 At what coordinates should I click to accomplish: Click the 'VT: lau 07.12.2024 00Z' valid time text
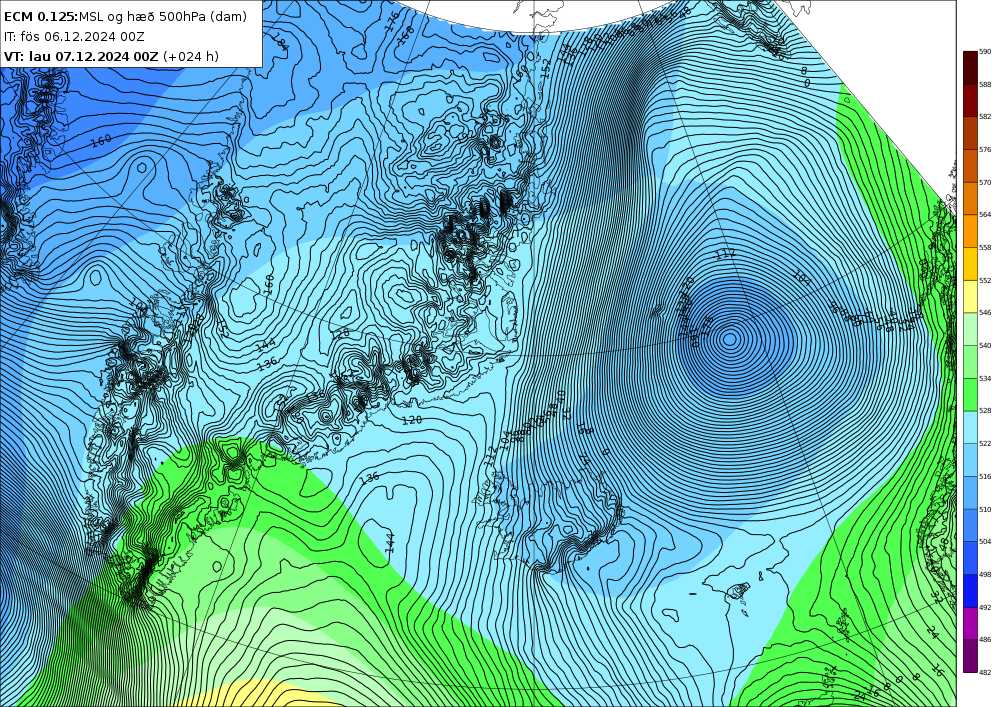(81, 56)
